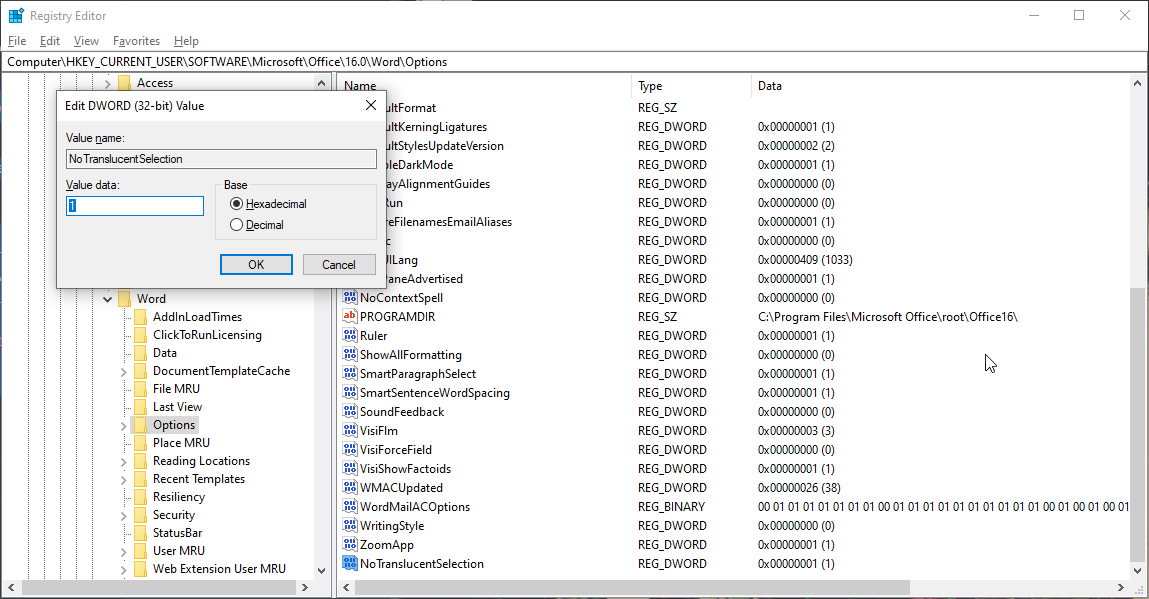The width and height of the screenshot is (1149, 599).
Task: Cancel the Edit DWORD dialog
Action: point(339,265)
